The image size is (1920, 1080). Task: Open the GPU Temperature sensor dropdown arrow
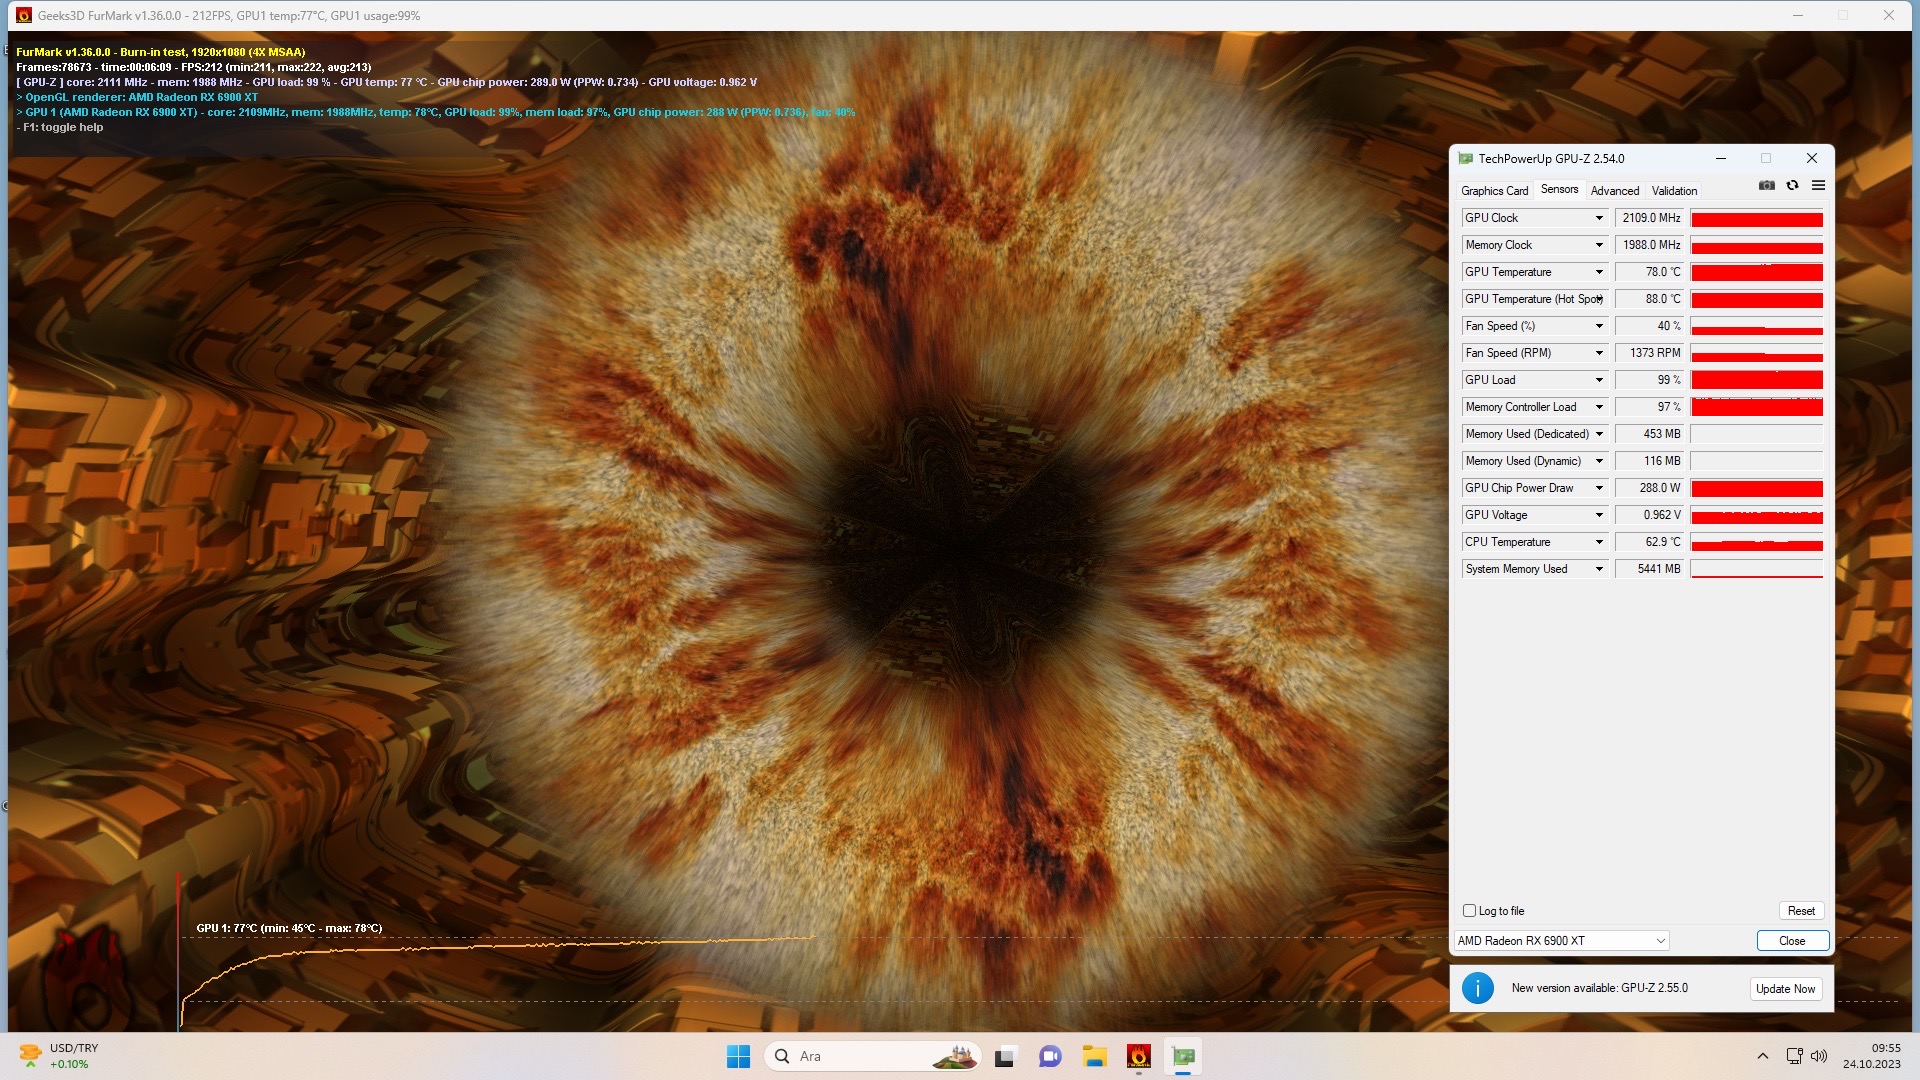[1599, 272]
